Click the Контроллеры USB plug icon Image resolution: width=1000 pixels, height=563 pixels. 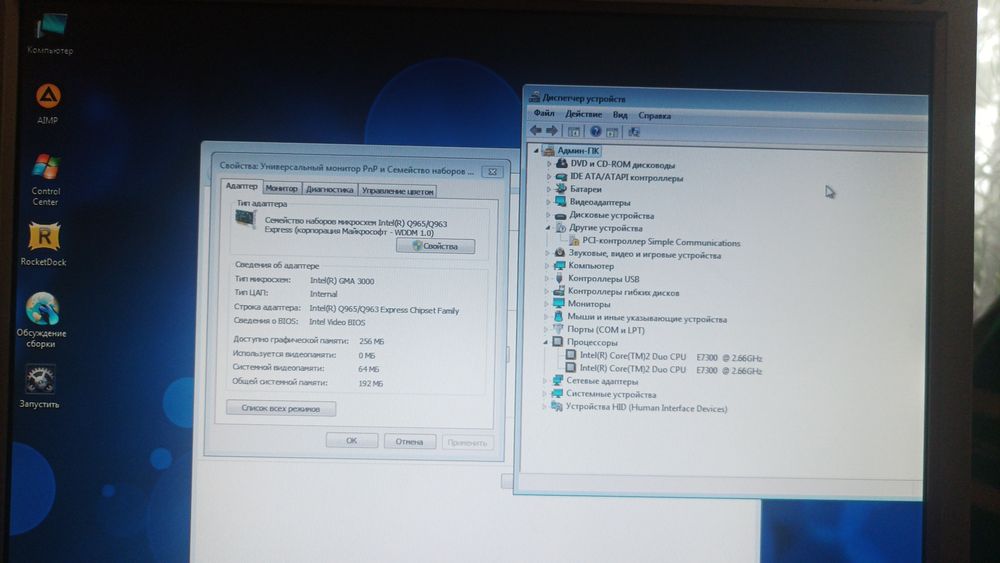[x=559, y=278]
